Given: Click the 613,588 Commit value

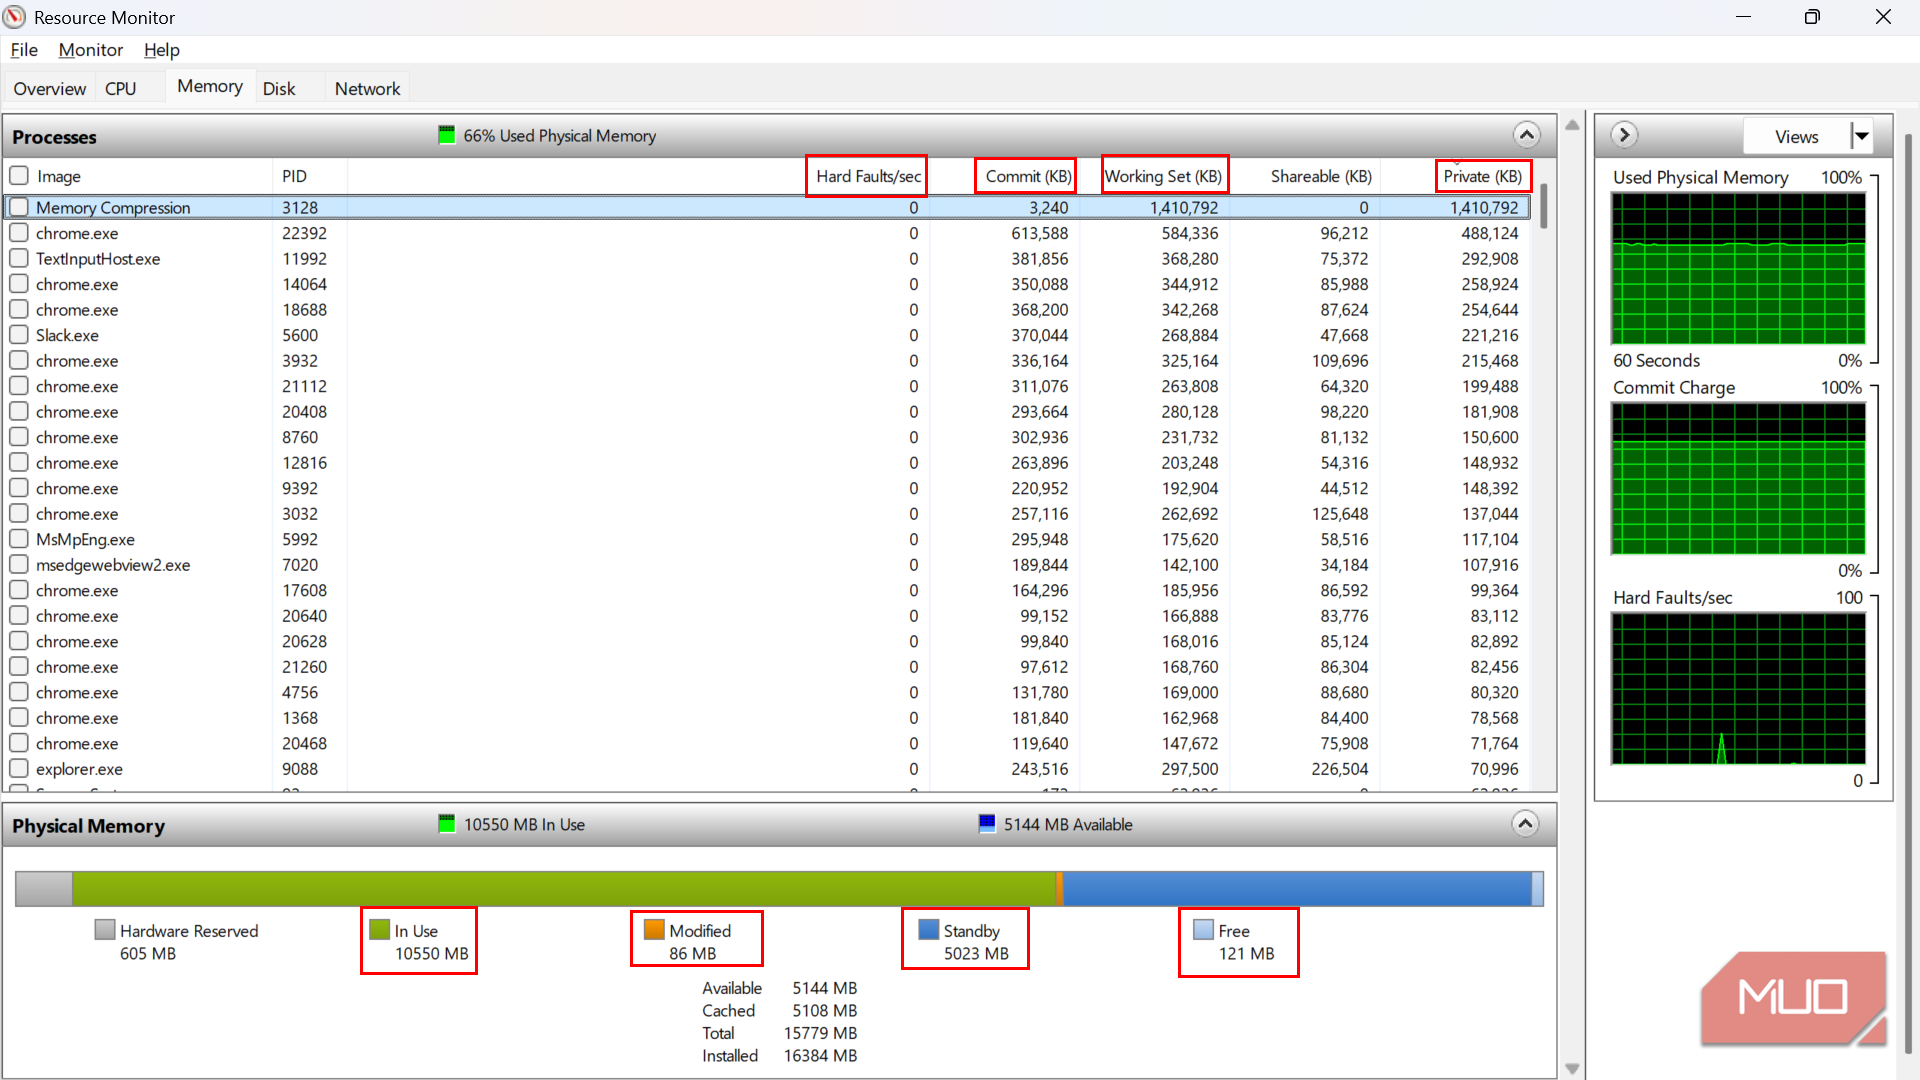Looking at the screenshot, I should (x=1039, y=233).
